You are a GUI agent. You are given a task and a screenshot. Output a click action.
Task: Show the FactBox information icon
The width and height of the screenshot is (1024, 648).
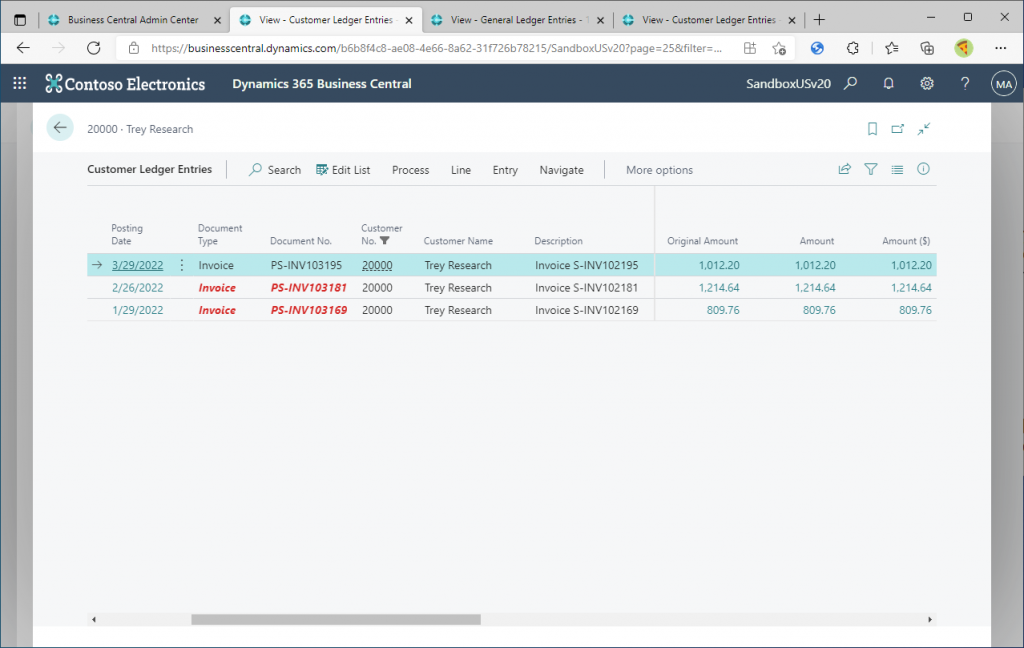click(923, 169)
